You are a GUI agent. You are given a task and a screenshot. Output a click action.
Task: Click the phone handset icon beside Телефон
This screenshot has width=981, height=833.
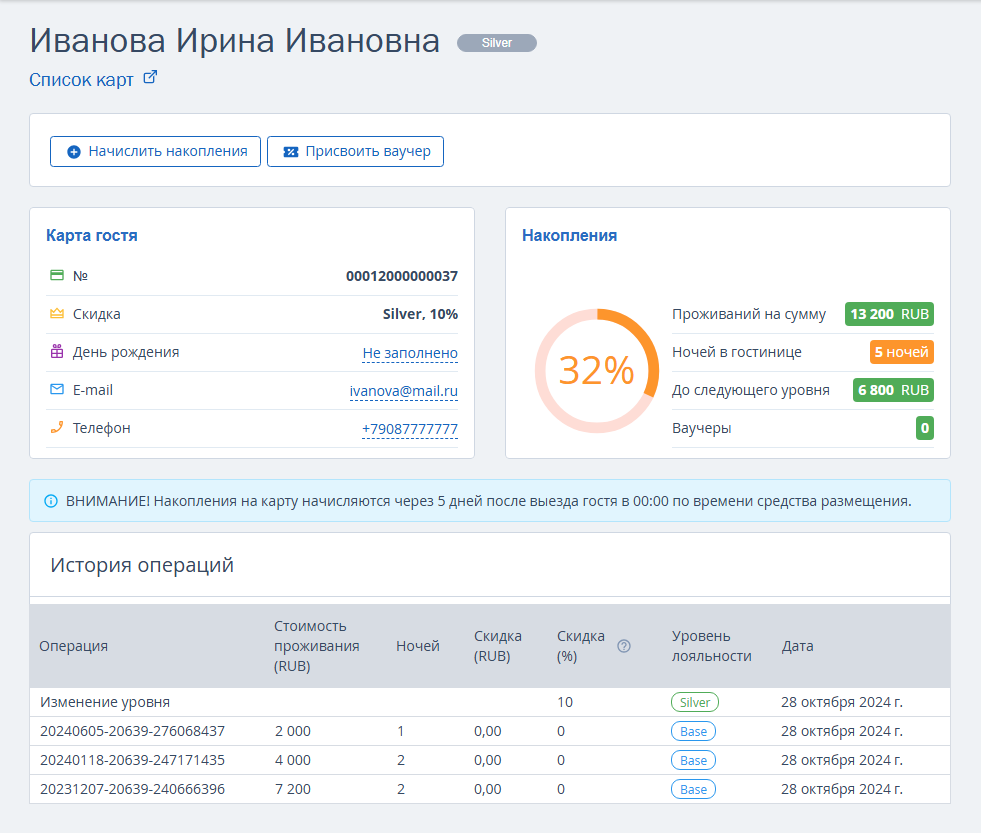click(x=57, y=427)
